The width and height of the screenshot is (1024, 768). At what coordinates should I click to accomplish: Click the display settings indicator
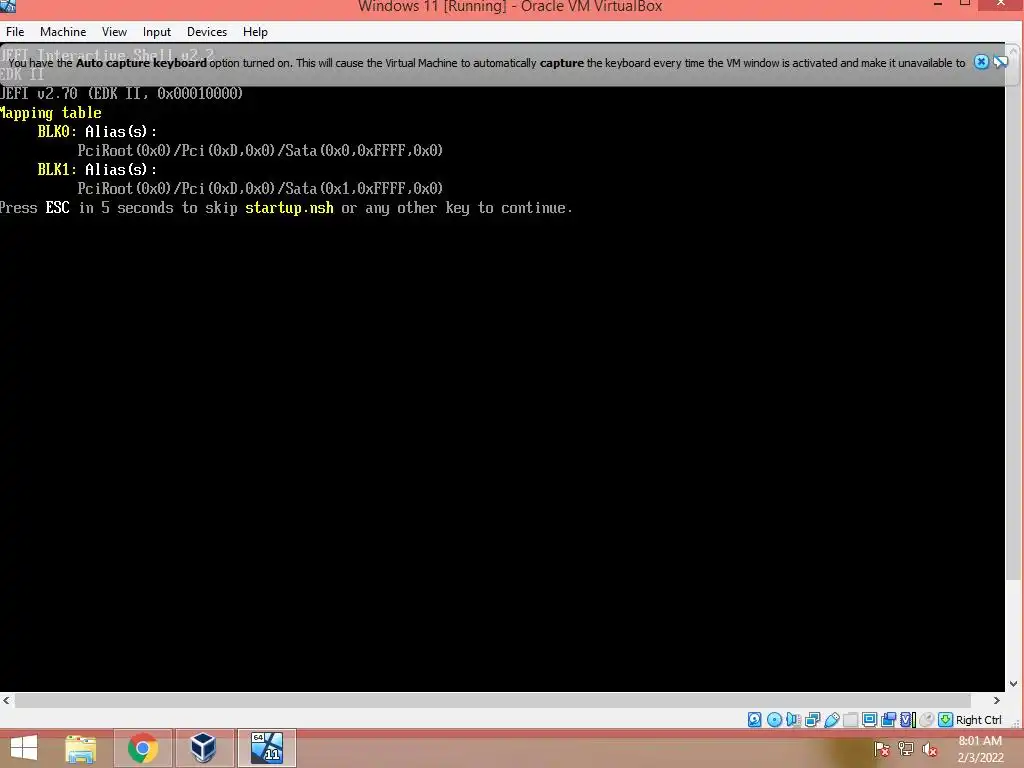(x=869, y=720)
